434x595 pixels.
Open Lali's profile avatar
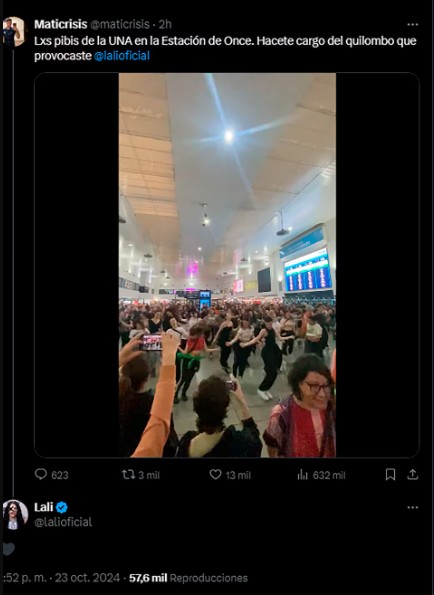coord(15,515)
